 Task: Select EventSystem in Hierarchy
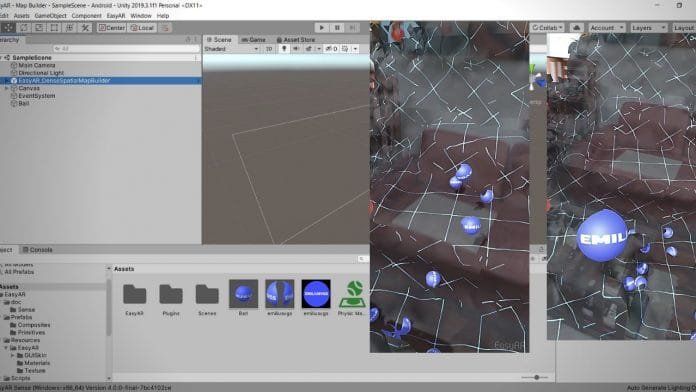tap(37, 96)
